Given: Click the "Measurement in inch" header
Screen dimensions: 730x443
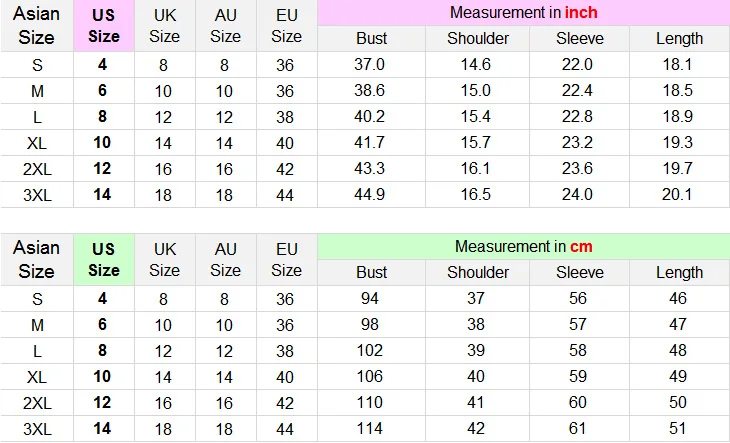Looking at the screenshot, I should (523, 13).
